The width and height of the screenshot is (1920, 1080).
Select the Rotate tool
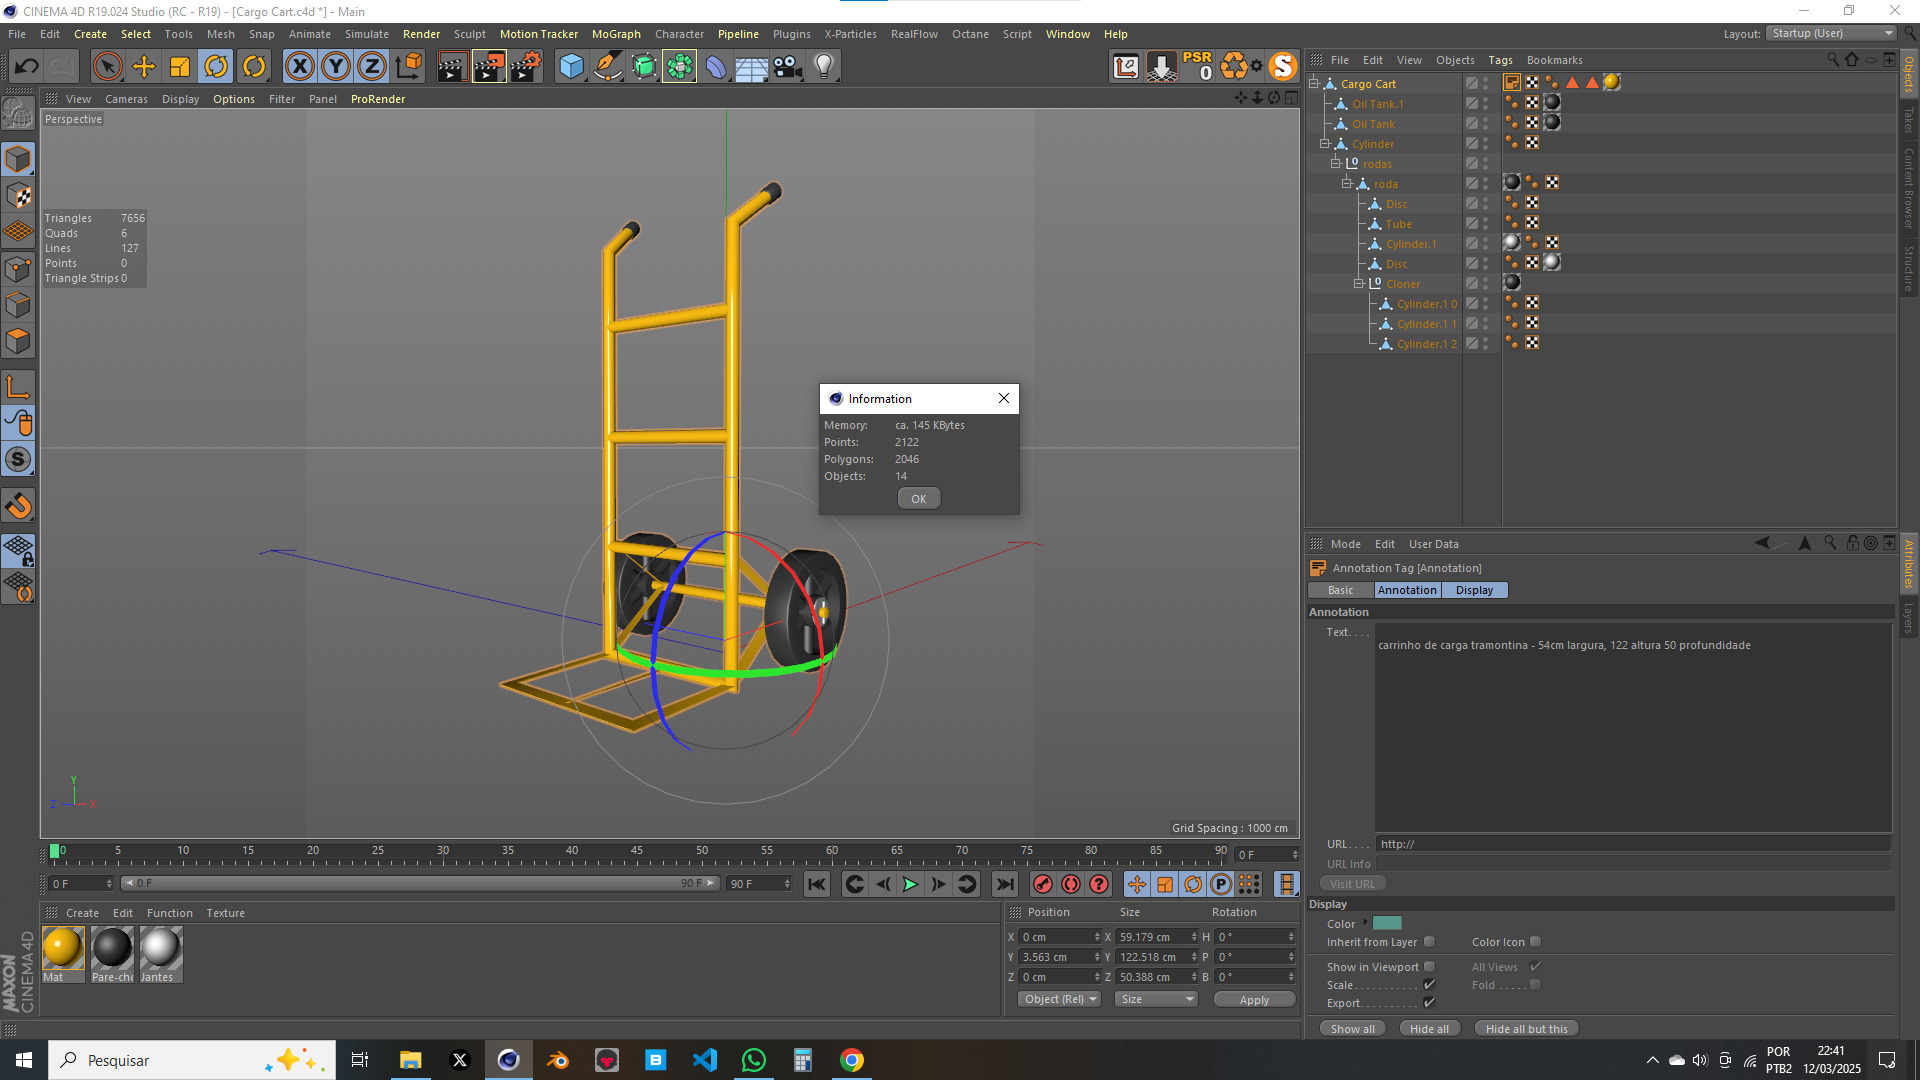(216, 67)
